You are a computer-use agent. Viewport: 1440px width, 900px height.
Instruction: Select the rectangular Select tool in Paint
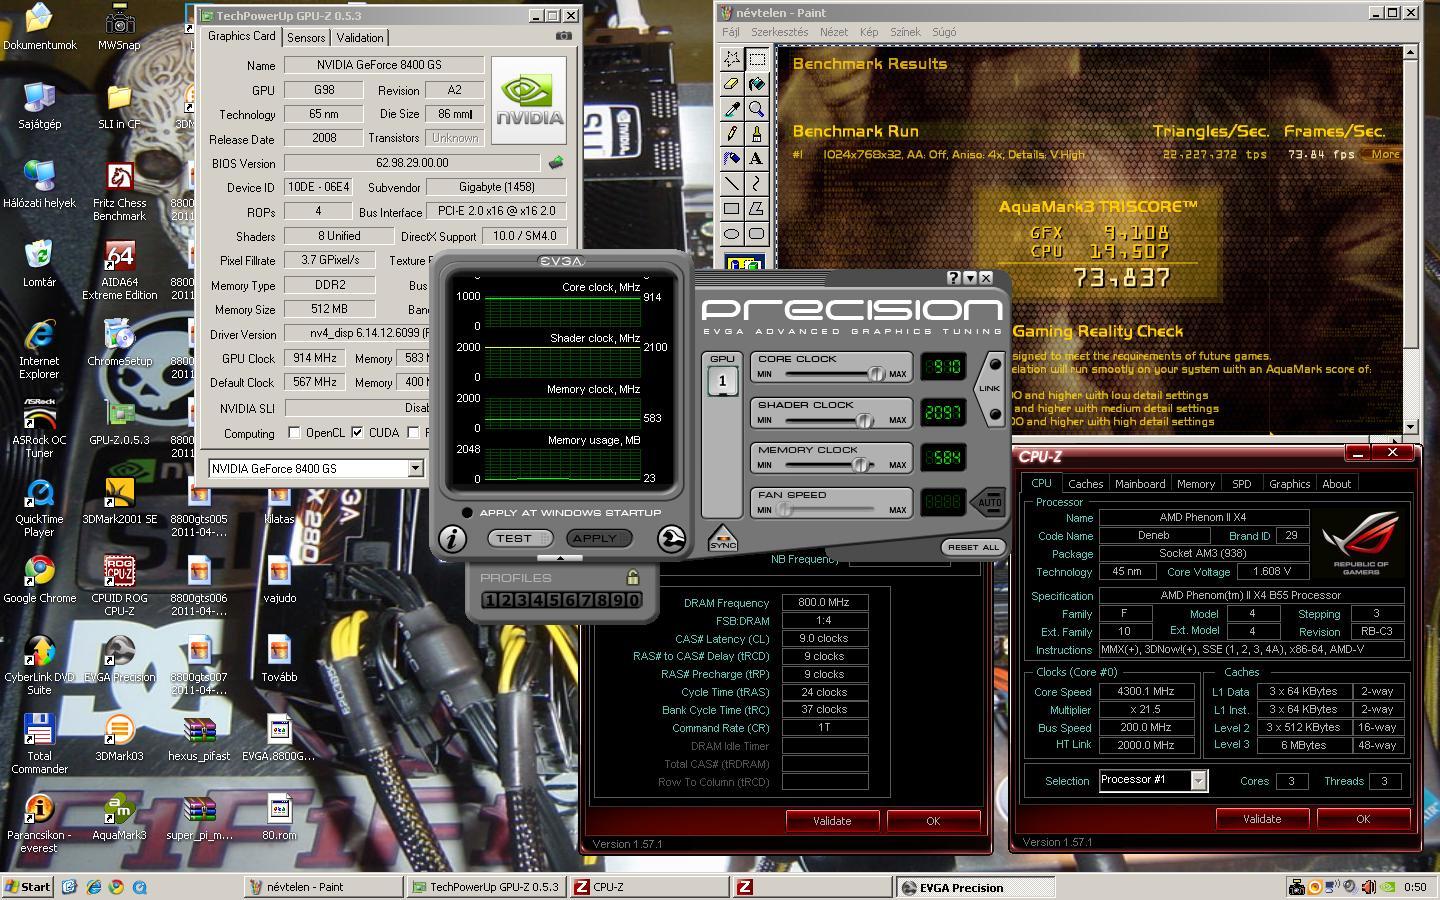click(757, 59)
